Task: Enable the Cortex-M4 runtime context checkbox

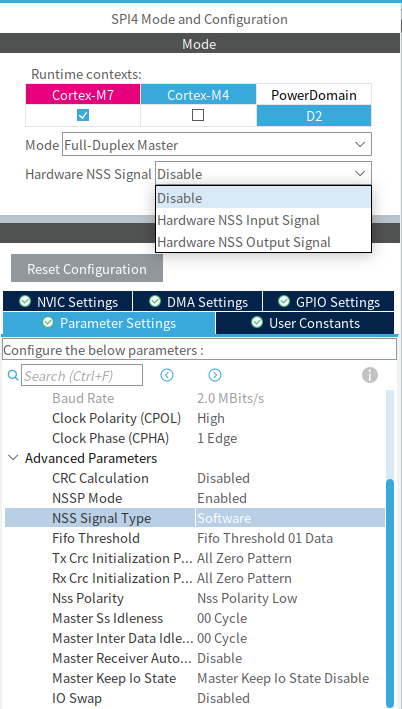Action: coord(198,116)
